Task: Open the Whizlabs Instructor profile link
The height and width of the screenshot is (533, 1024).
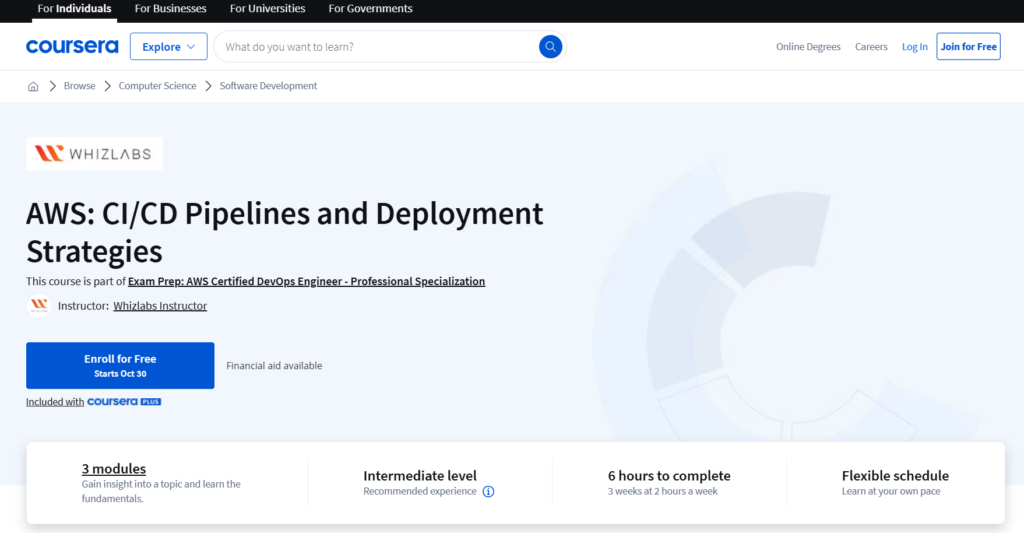Action: click(160, 306)
